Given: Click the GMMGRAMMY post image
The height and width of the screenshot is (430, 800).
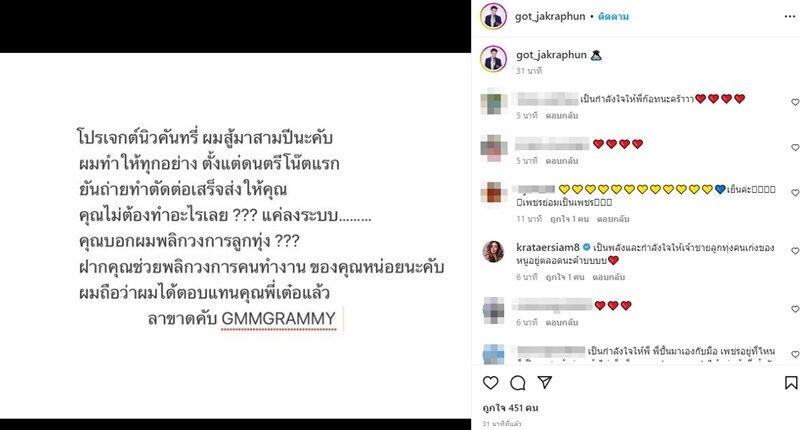Looking at the screenshot, I should coord(235,236).
